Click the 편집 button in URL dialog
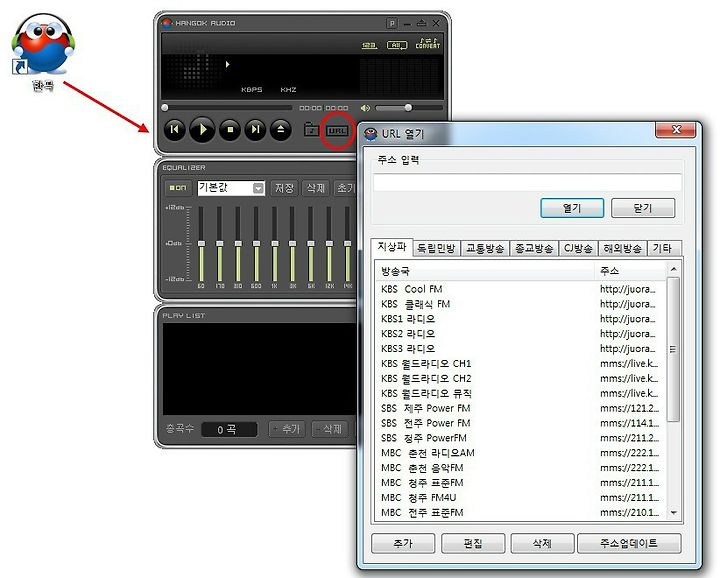 pos(473,544)
